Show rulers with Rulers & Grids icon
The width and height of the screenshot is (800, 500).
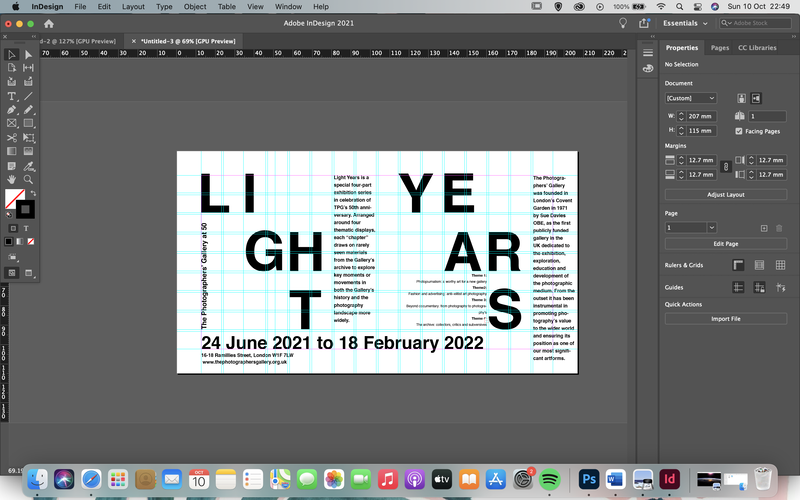click(x=738, y=265)
